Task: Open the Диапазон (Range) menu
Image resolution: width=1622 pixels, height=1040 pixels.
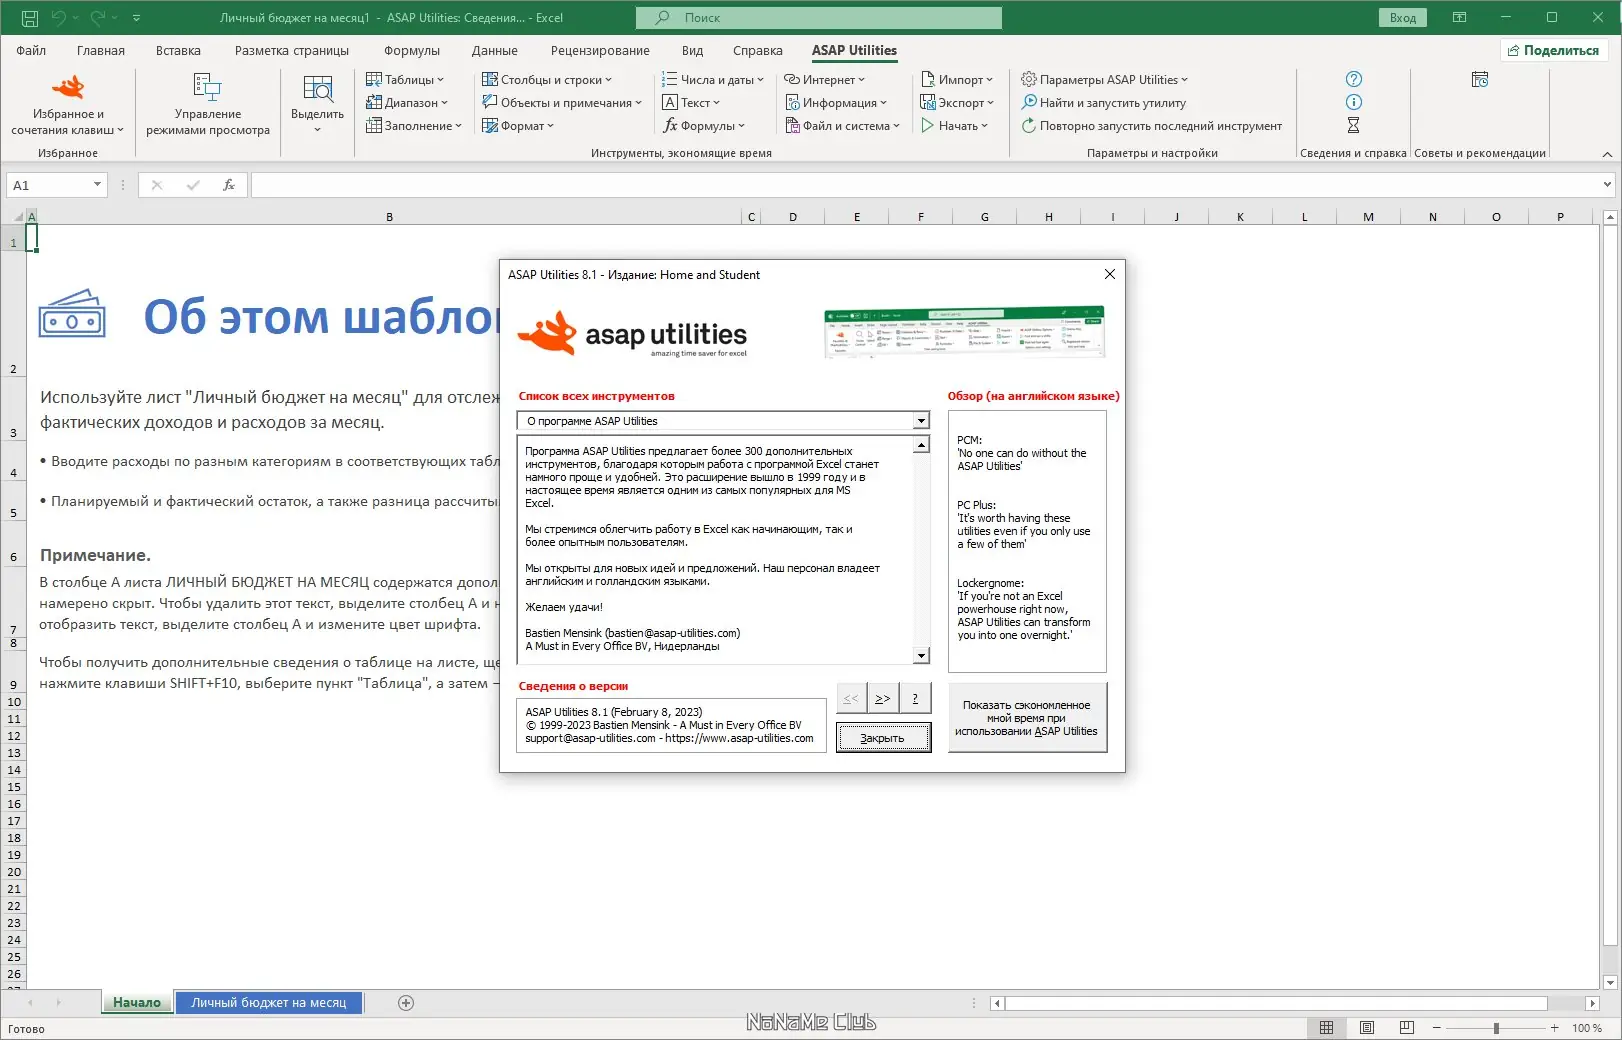Action: pos(407,103)
